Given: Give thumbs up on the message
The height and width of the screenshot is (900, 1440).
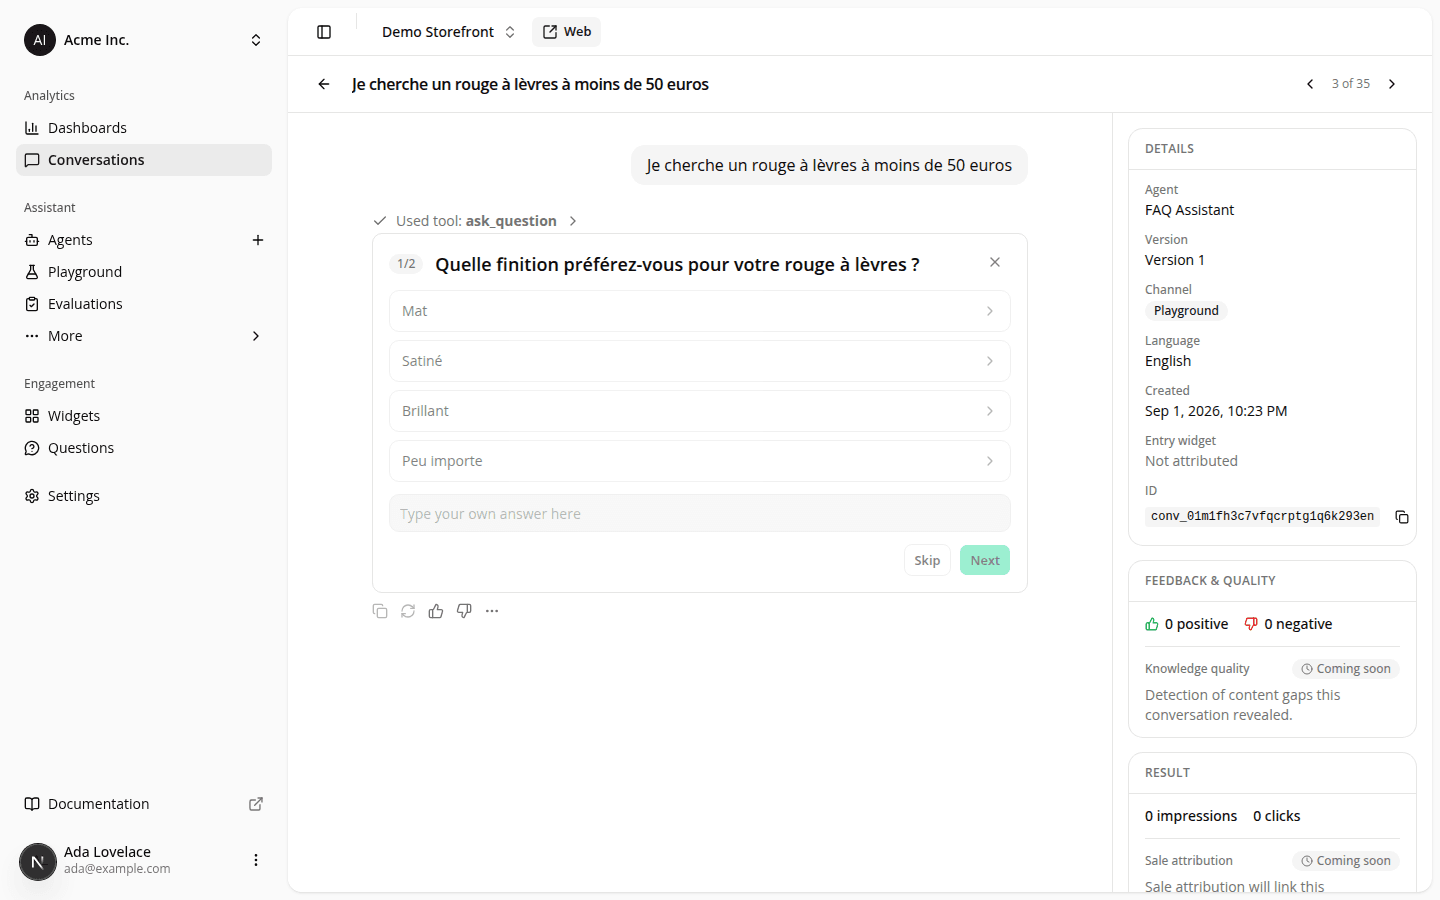Looking at the screenshot, I should click(x=436, y=611).
